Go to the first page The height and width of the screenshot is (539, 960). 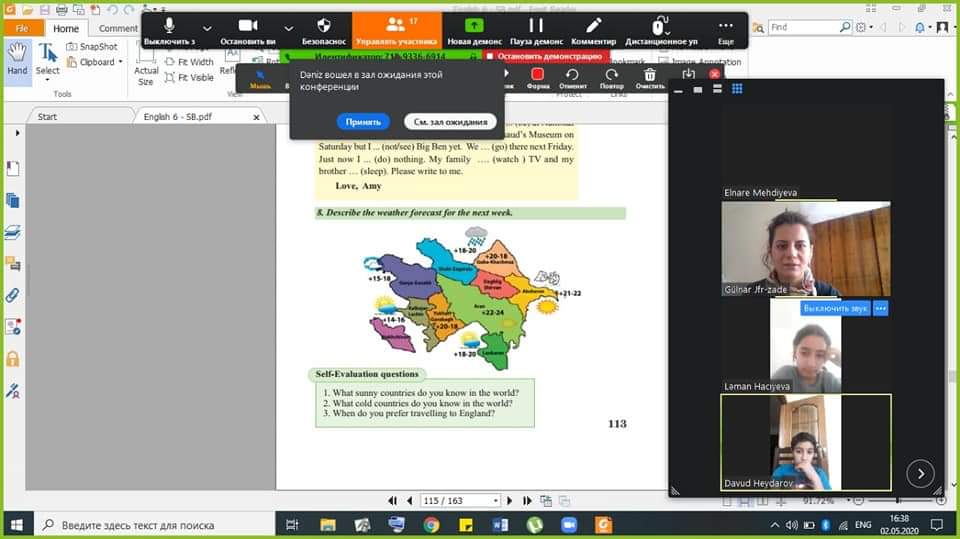(392, 500)
